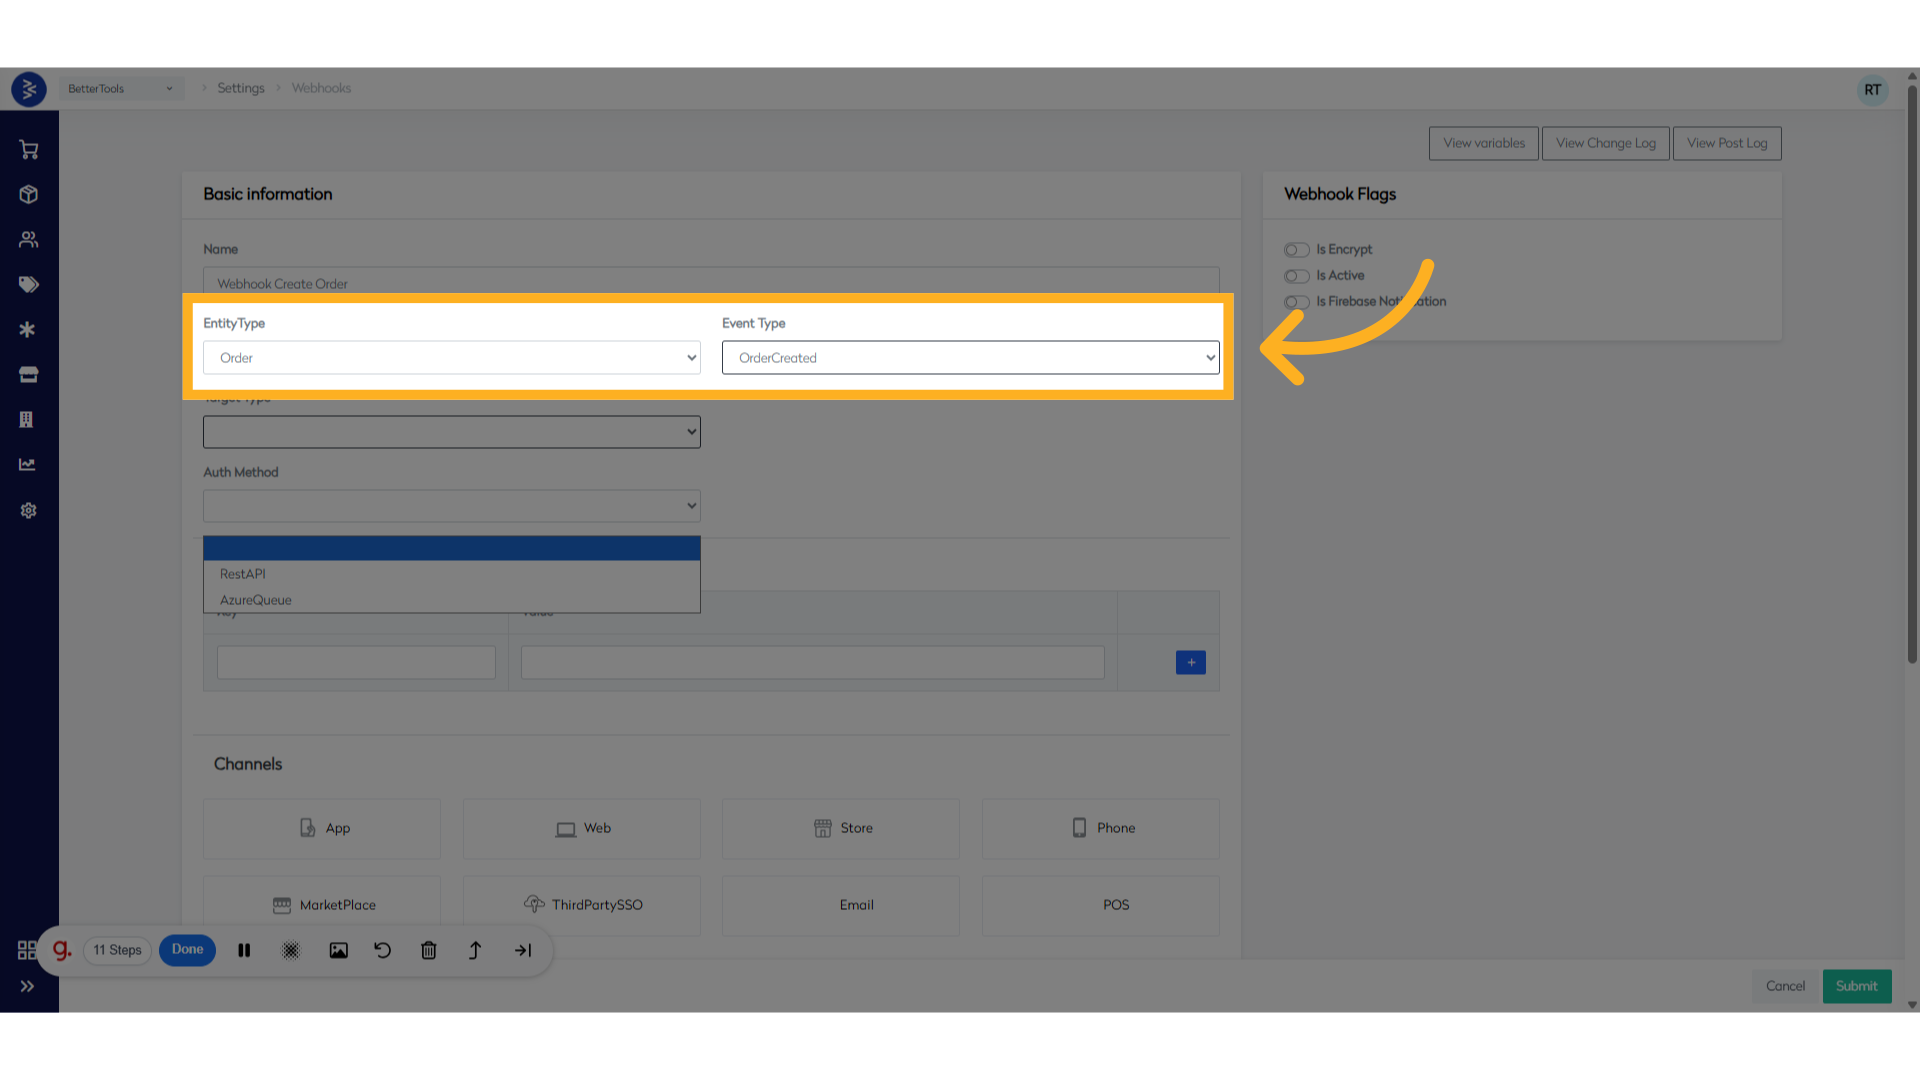Open the BetterTools workspace selector
The width and height of the screenshot is (1920, 1080).
120,88
